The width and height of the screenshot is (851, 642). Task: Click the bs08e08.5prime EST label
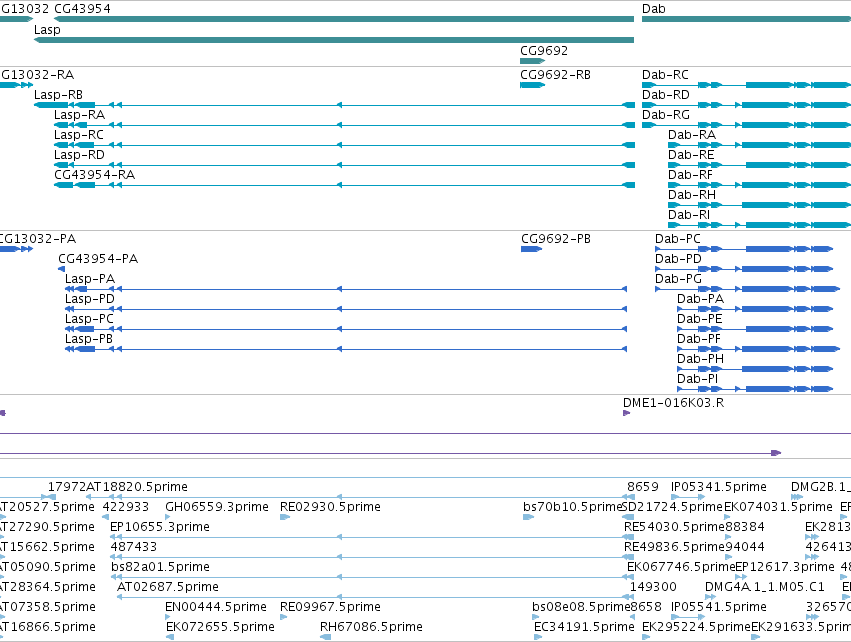pos(581,607)
